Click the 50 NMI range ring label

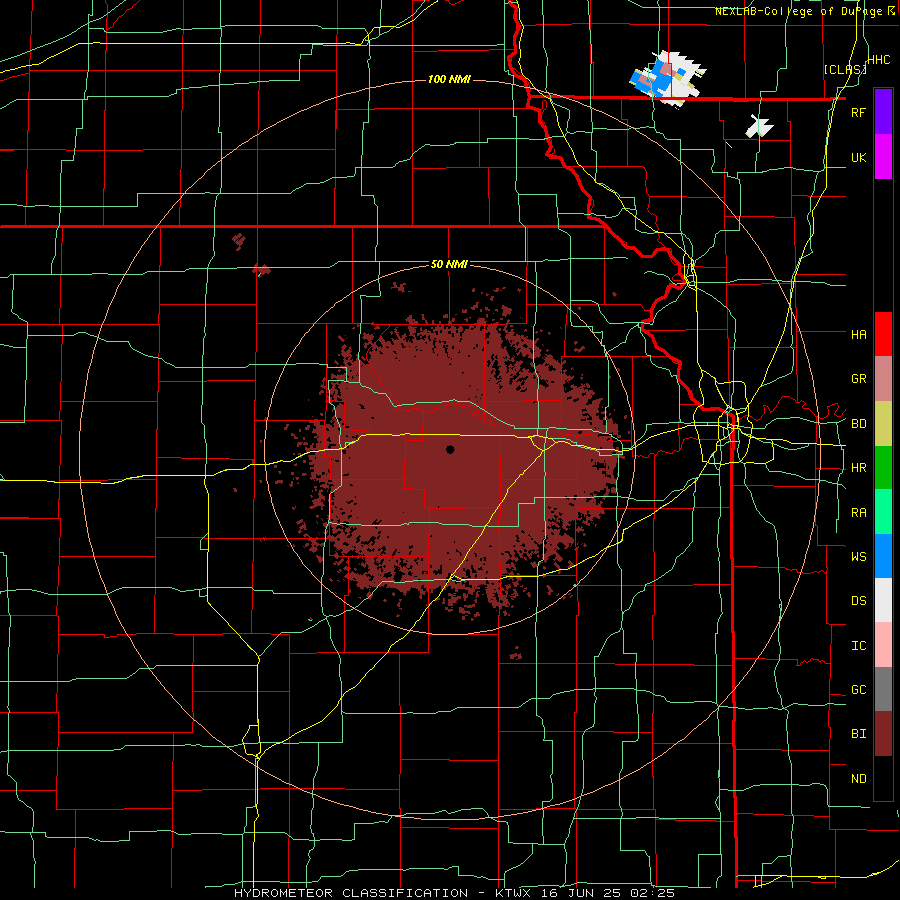pos(449,264)
